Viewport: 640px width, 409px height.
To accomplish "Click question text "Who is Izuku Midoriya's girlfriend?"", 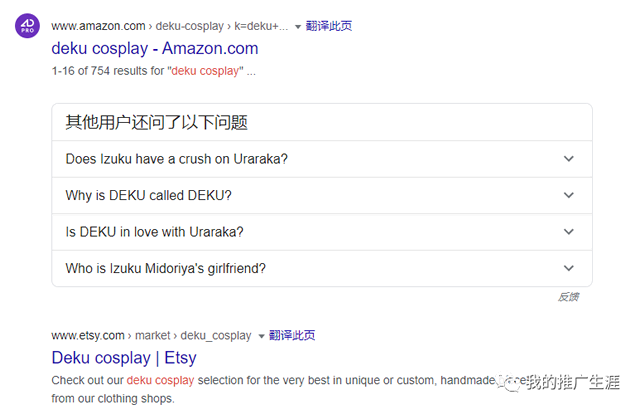I will pos(165,268).
